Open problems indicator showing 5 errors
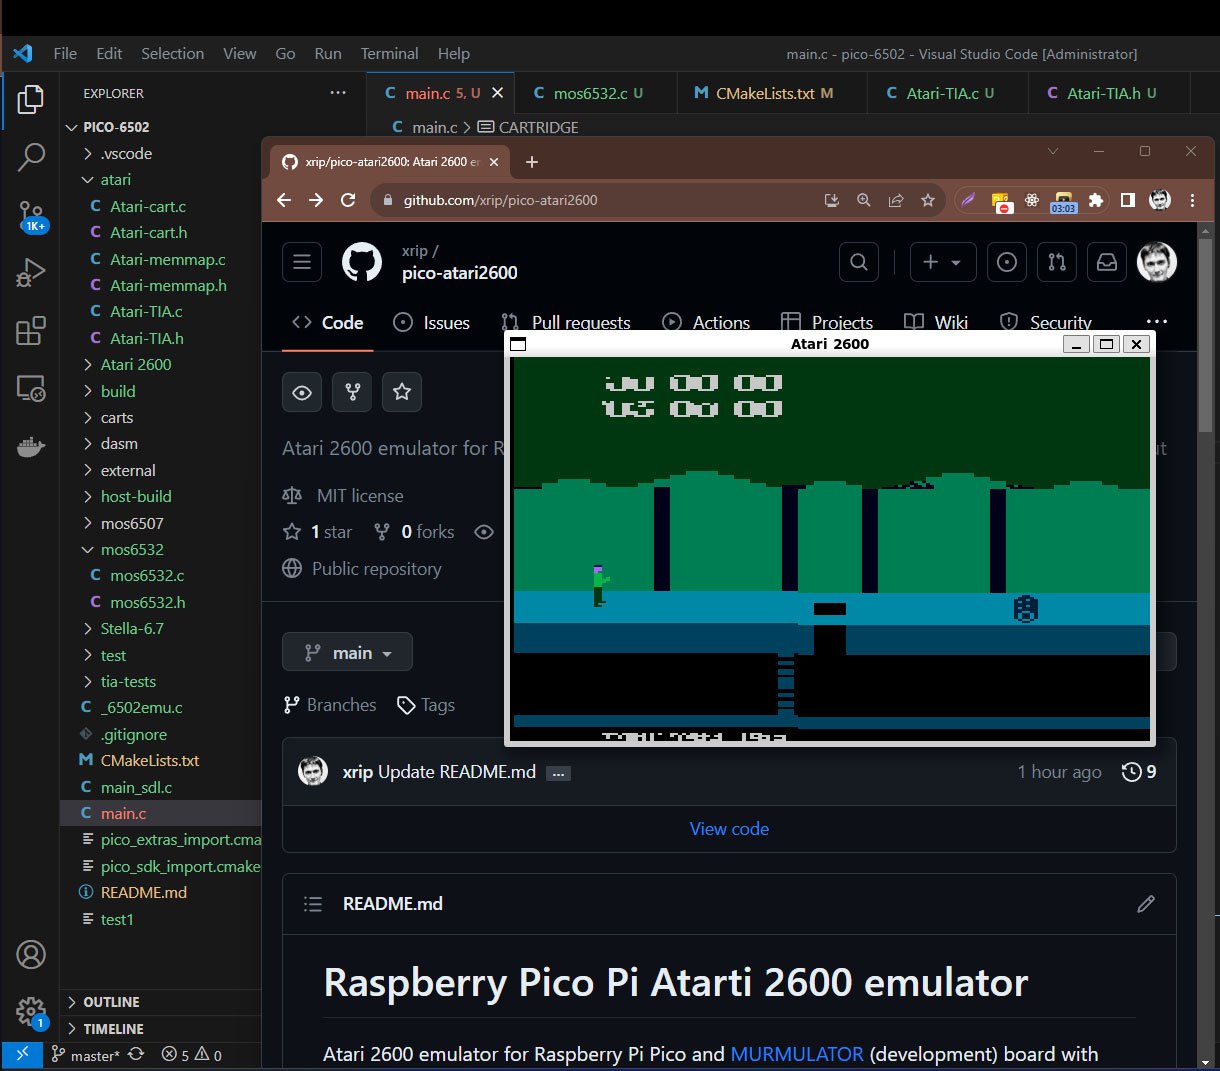The height and width of the screenshot is (1071, 1220). point(192,1055)
